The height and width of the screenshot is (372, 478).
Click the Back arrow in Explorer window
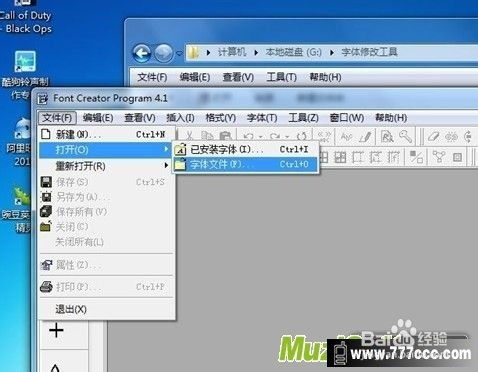(142, 53)
